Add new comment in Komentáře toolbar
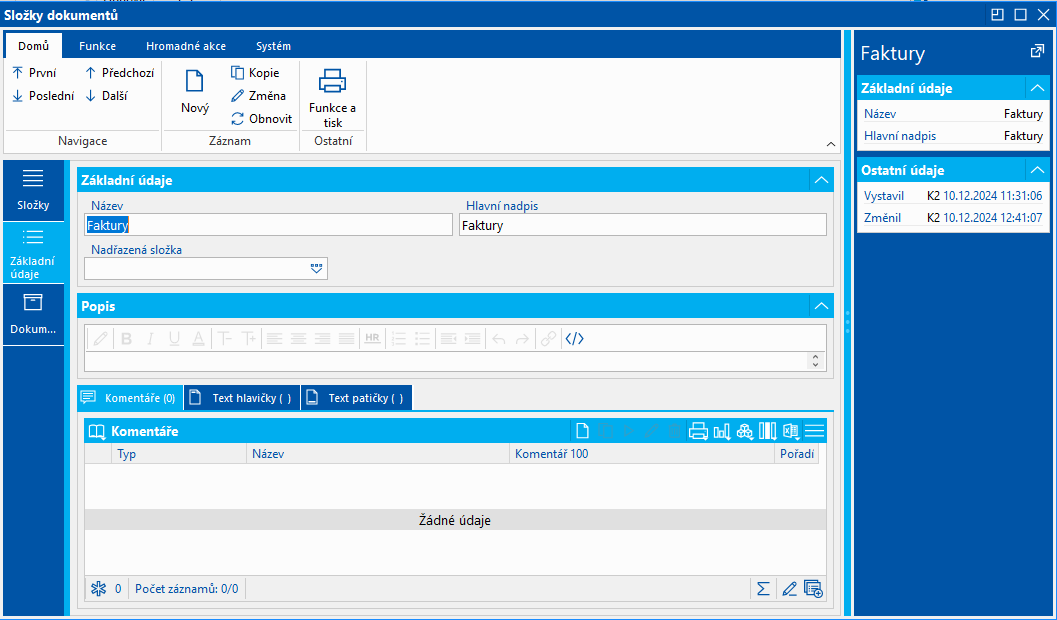1057x620 pixels. (581, 431)
